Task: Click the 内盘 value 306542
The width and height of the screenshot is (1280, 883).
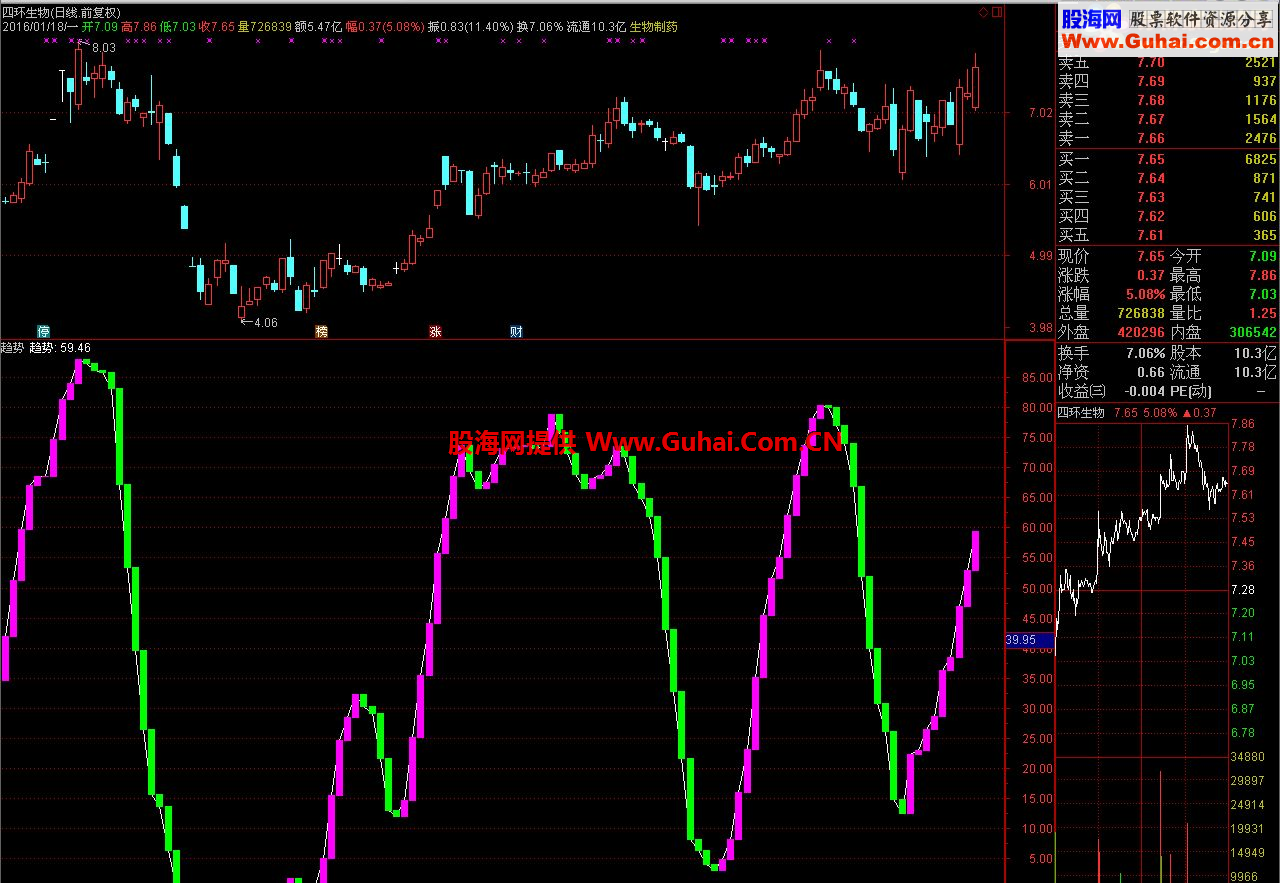Action: point(1251,332)
